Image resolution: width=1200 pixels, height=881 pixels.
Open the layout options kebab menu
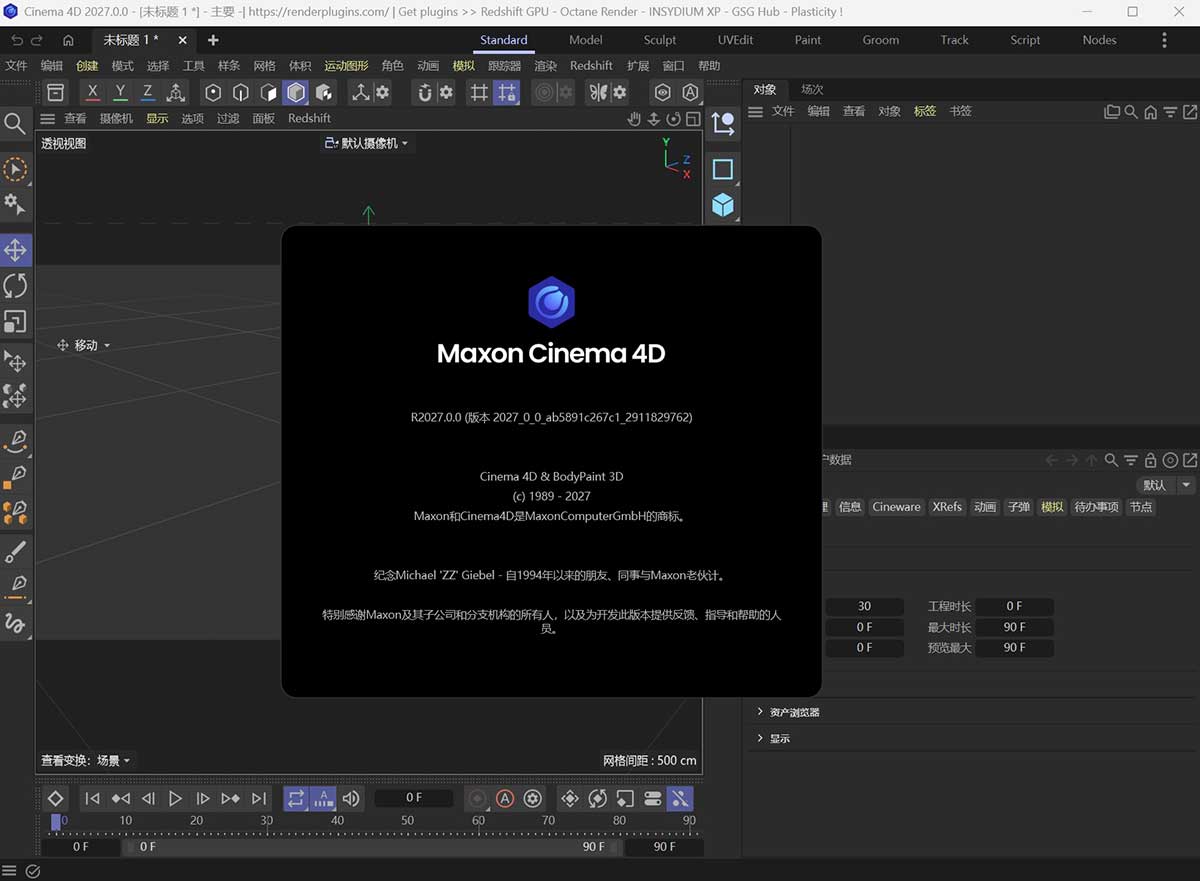click(x=1164, y=40)
